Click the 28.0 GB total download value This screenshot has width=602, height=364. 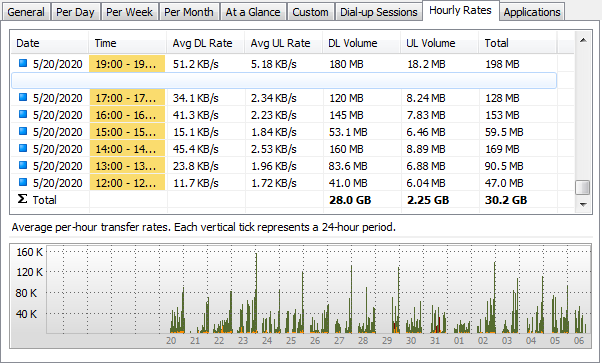[x=350, y=200]
